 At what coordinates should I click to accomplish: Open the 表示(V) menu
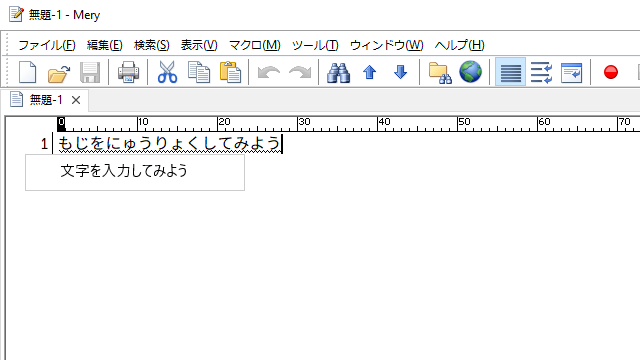tap(199, 45)
